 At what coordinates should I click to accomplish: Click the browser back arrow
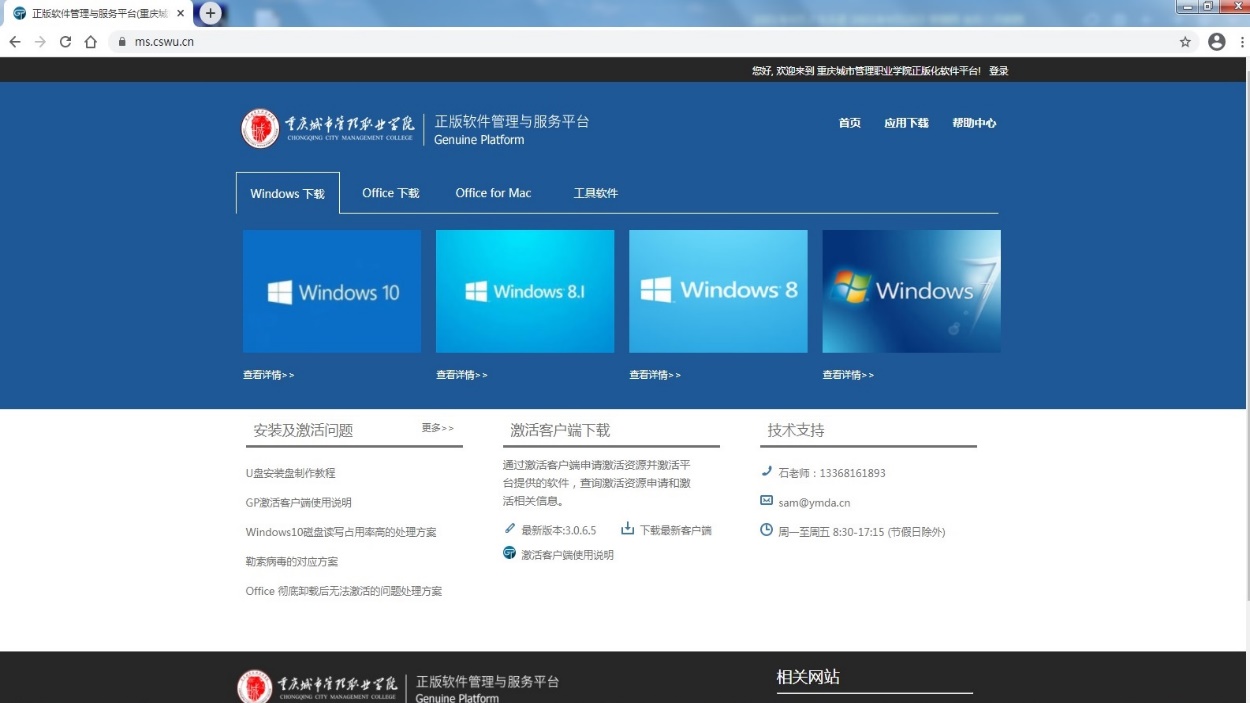point(15,42)
